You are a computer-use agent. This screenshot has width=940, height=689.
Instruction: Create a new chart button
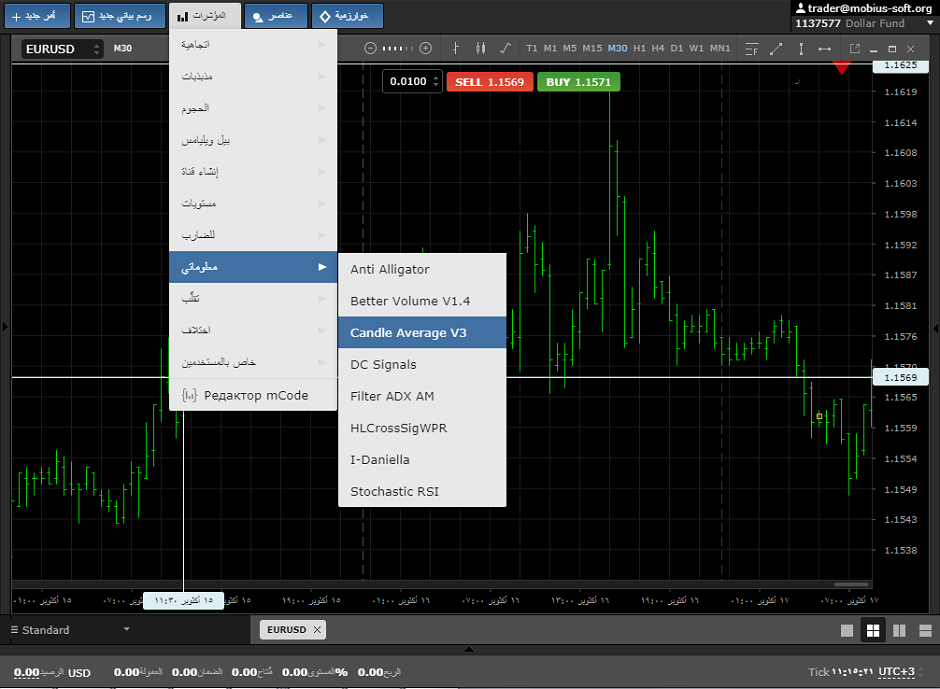coord(120,16)
